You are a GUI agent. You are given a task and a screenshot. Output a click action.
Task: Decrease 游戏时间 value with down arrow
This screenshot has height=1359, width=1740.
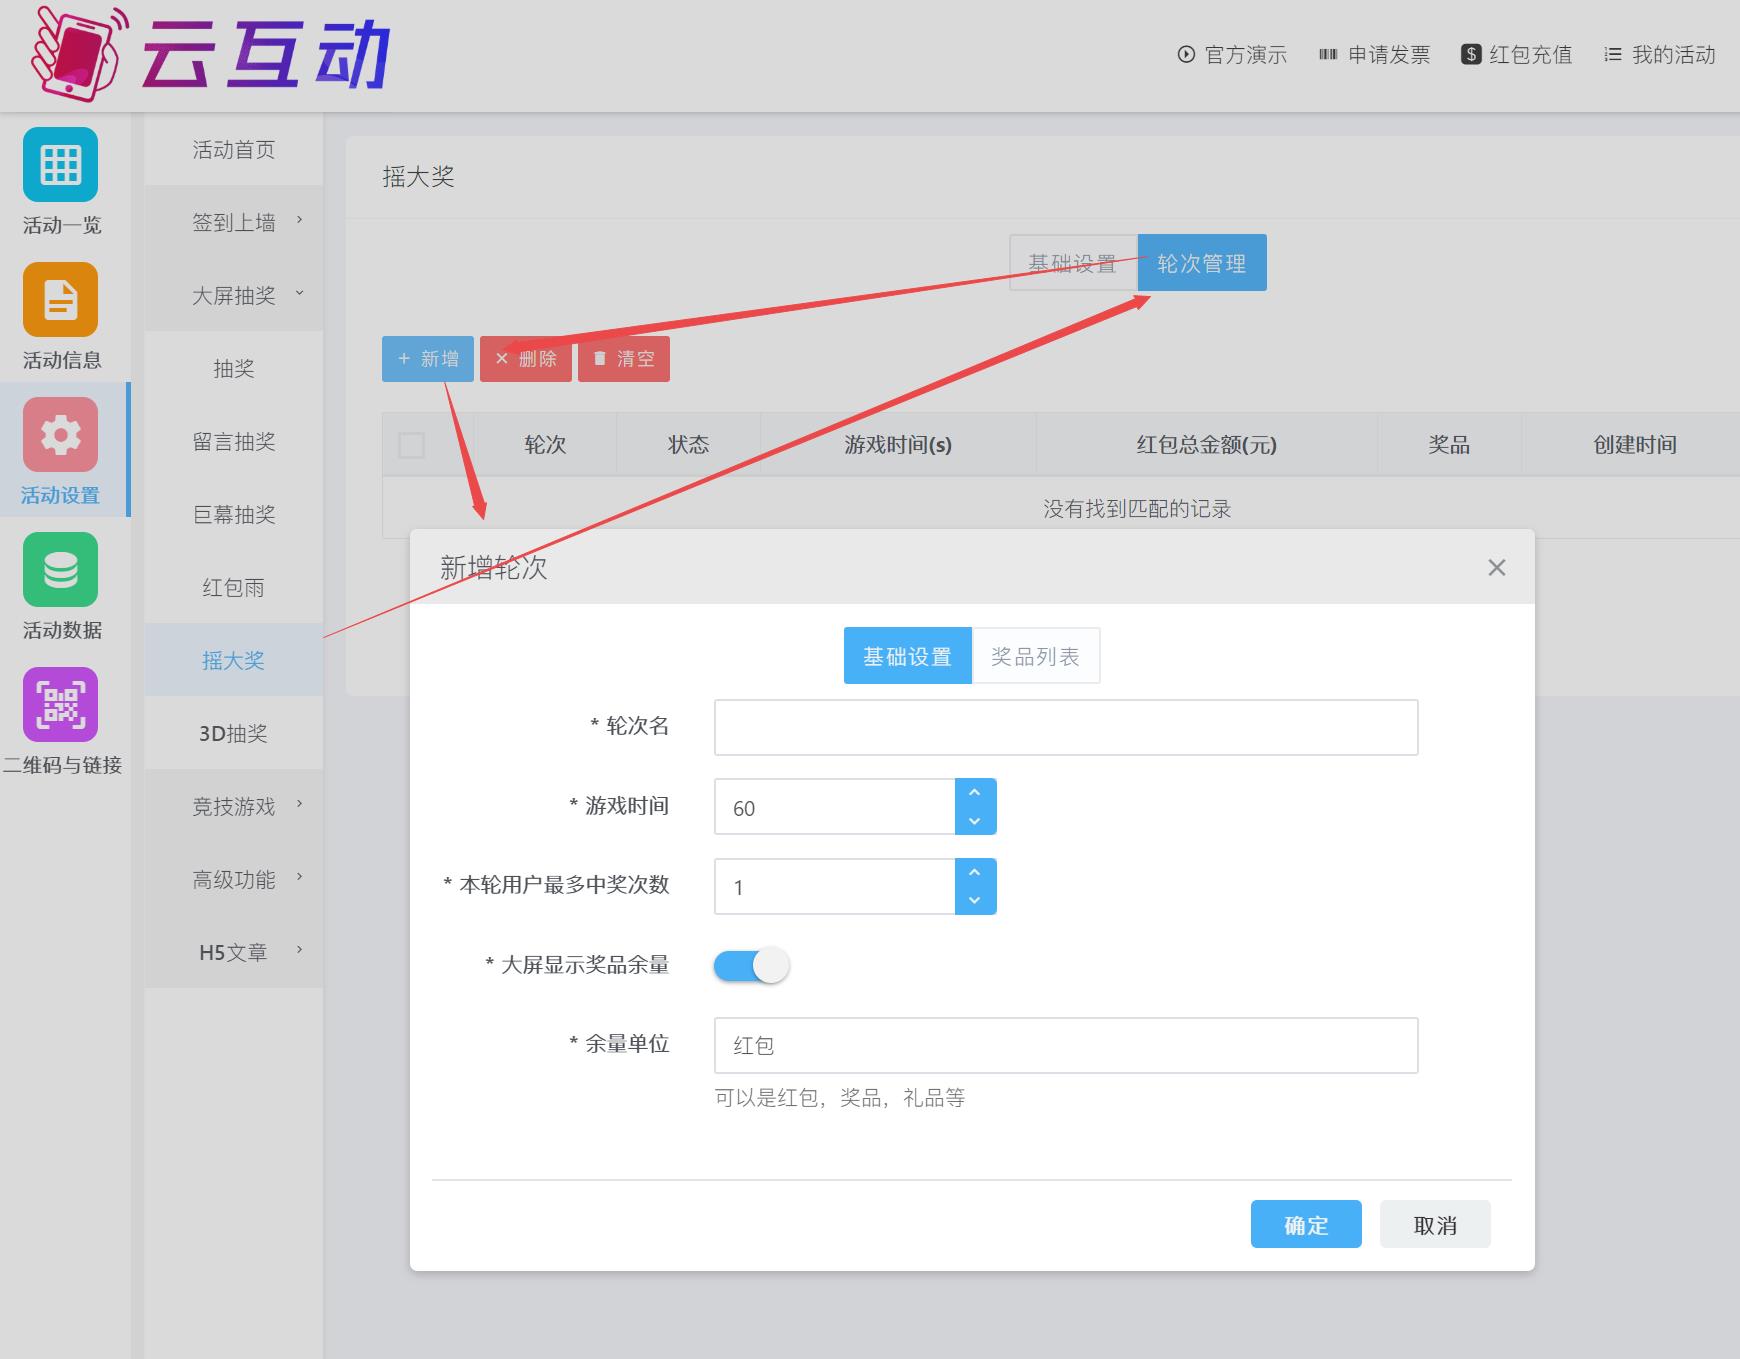[x=975, y=821]
